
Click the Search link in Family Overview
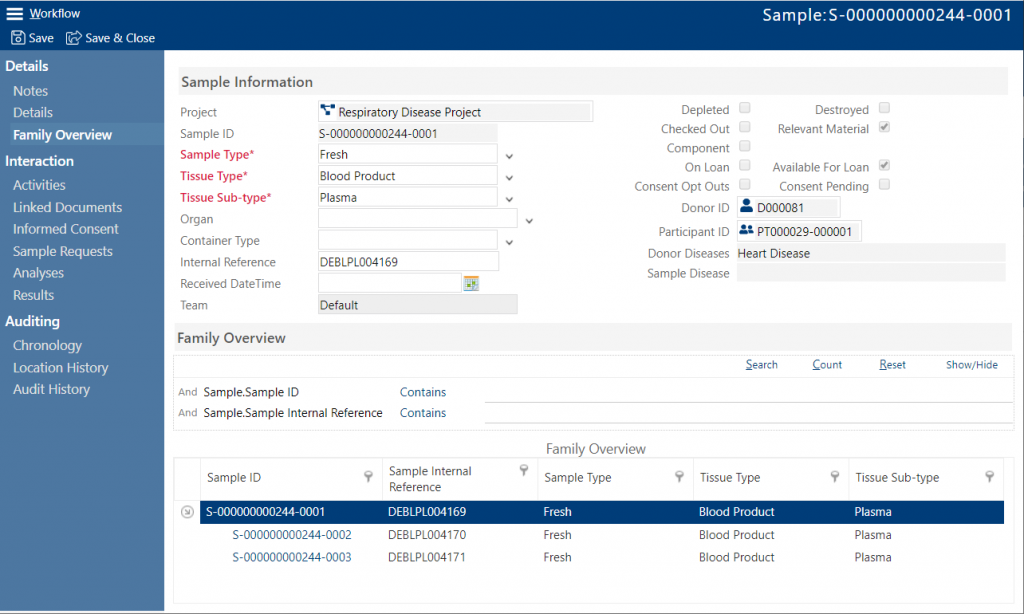(761, 364)
